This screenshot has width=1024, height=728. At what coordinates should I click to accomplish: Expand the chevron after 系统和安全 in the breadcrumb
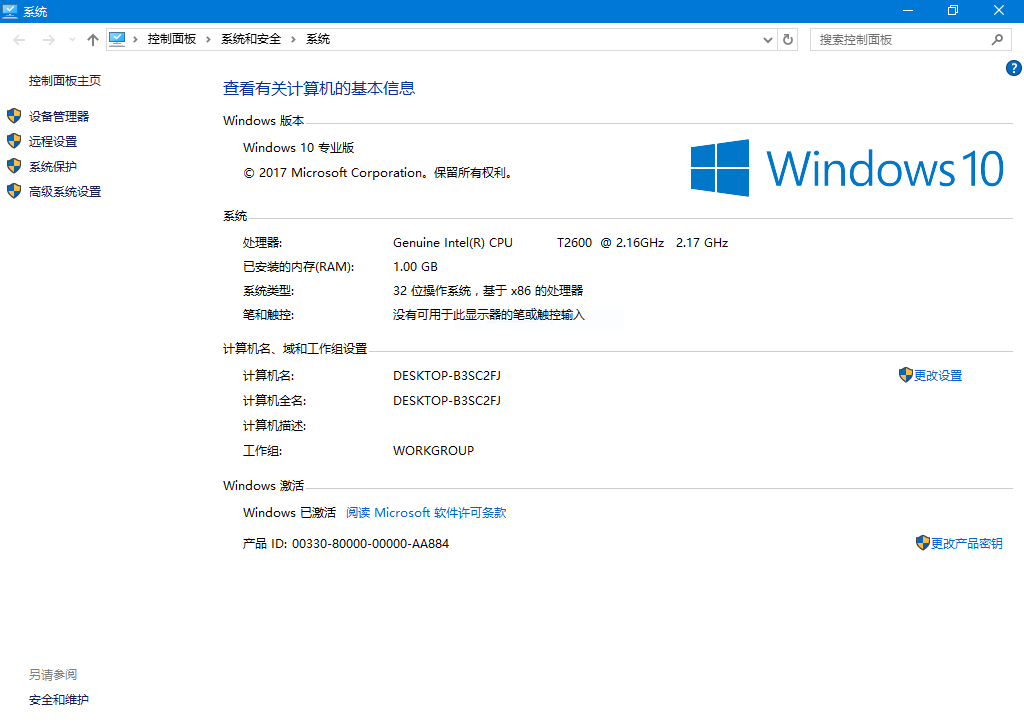[x=294, y=39]
